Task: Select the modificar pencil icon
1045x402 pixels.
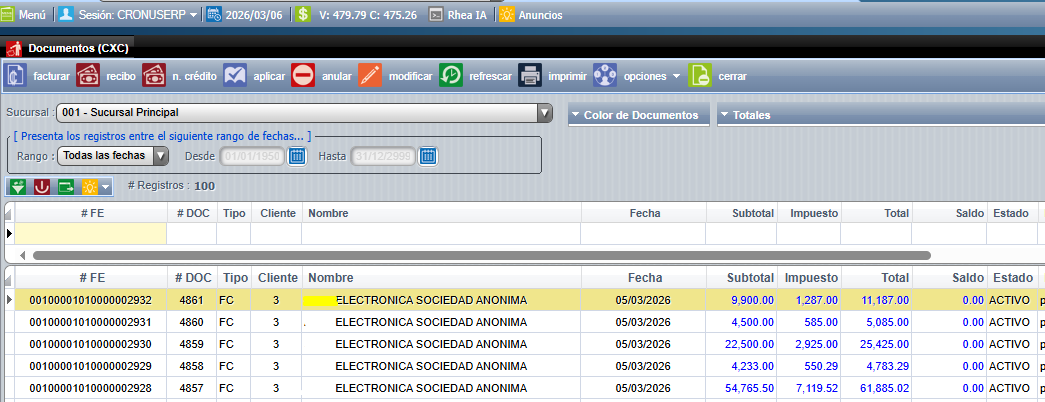Action: (x=370, y=76)
